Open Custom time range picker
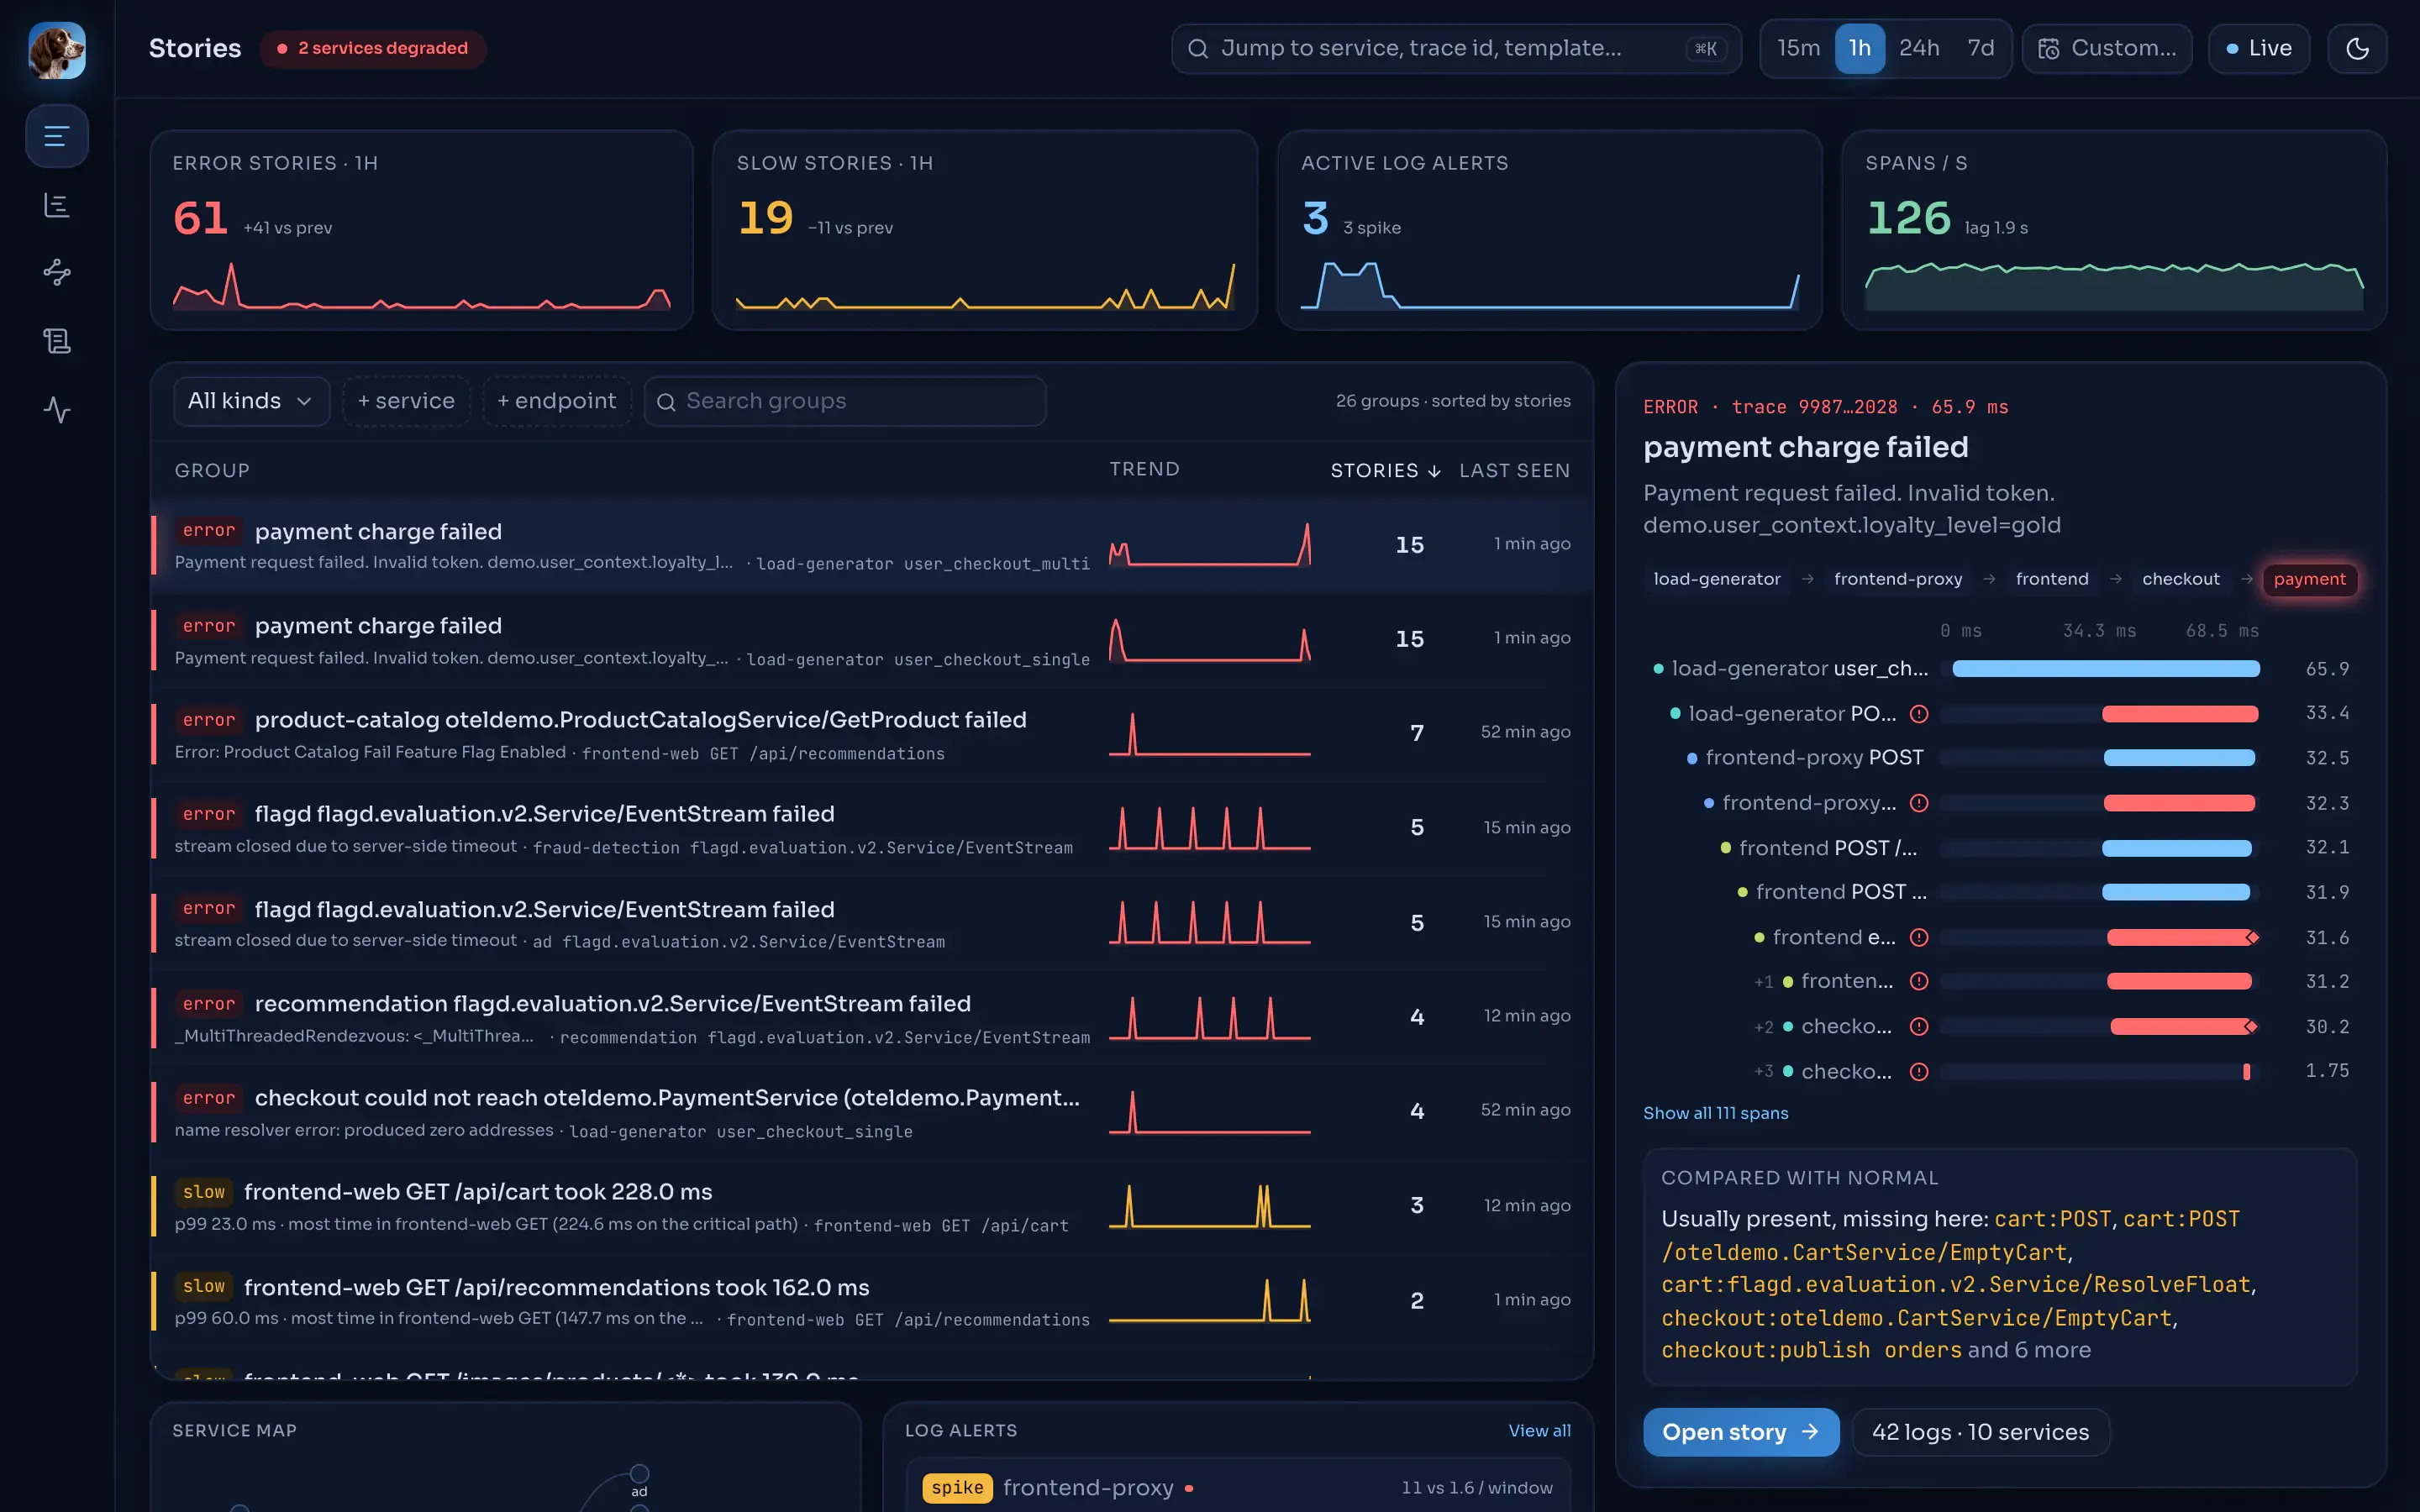Screen dimensions: 2420x1512 pos(2107,48)
